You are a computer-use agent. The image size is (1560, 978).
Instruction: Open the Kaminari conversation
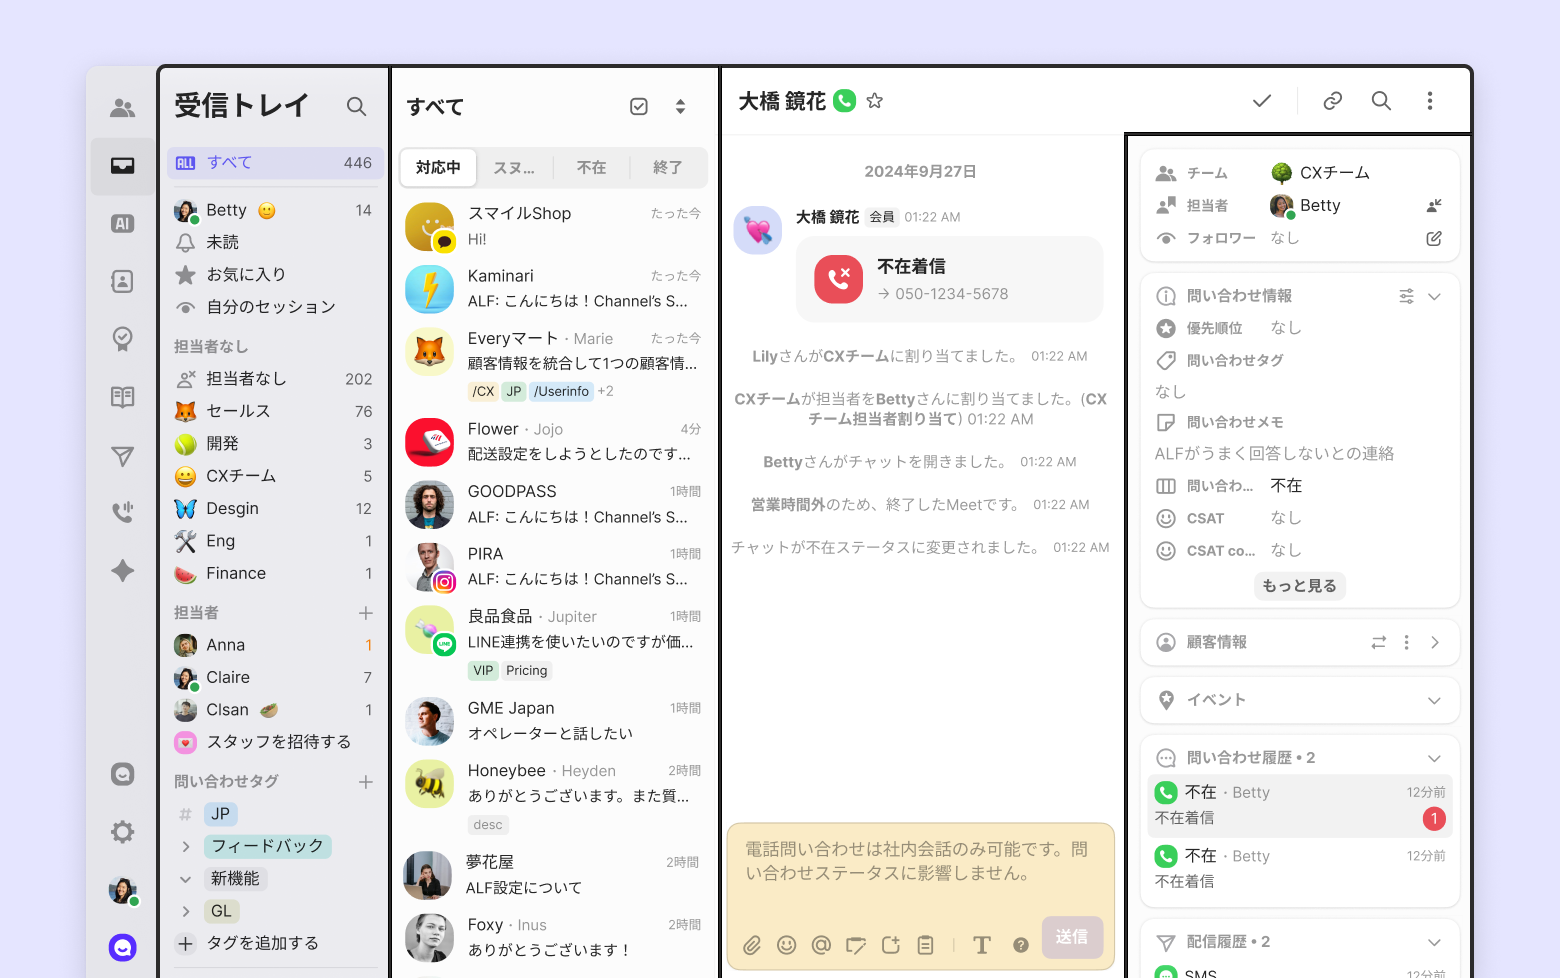tap(554, 289)
